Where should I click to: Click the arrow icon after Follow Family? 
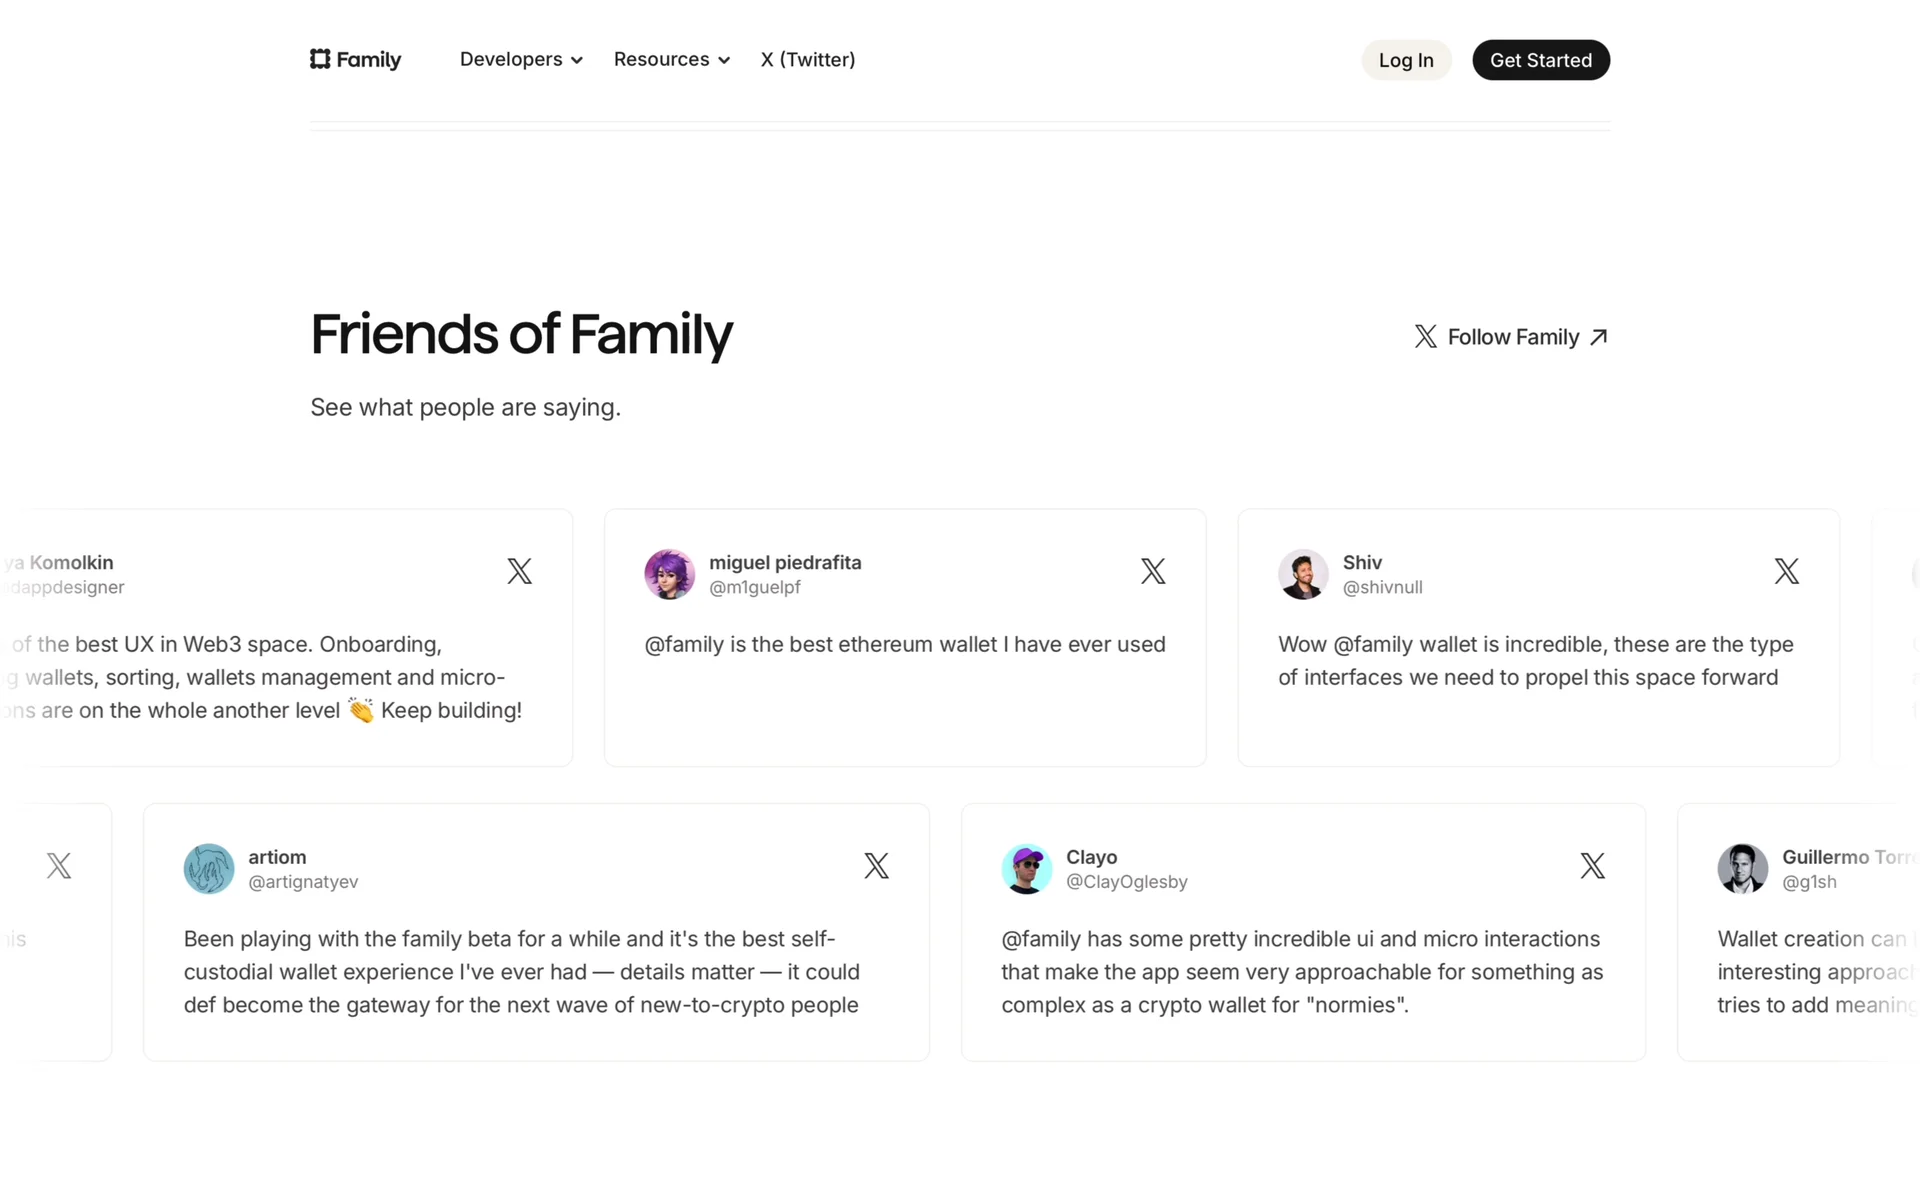pyautogui.click(x=1598, y=337)
